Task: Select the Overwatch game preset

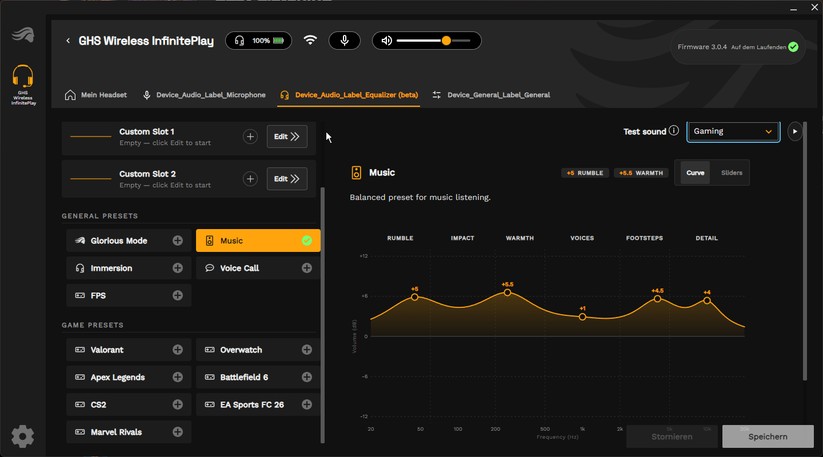Action: click(258, 350)
